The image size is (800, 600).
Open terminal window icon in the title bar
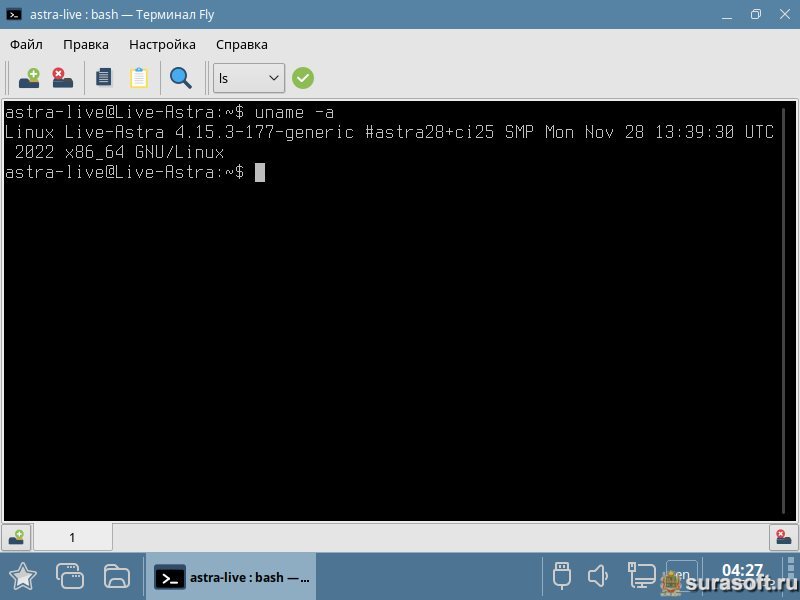pyautogui.click(x=14, y=14)
